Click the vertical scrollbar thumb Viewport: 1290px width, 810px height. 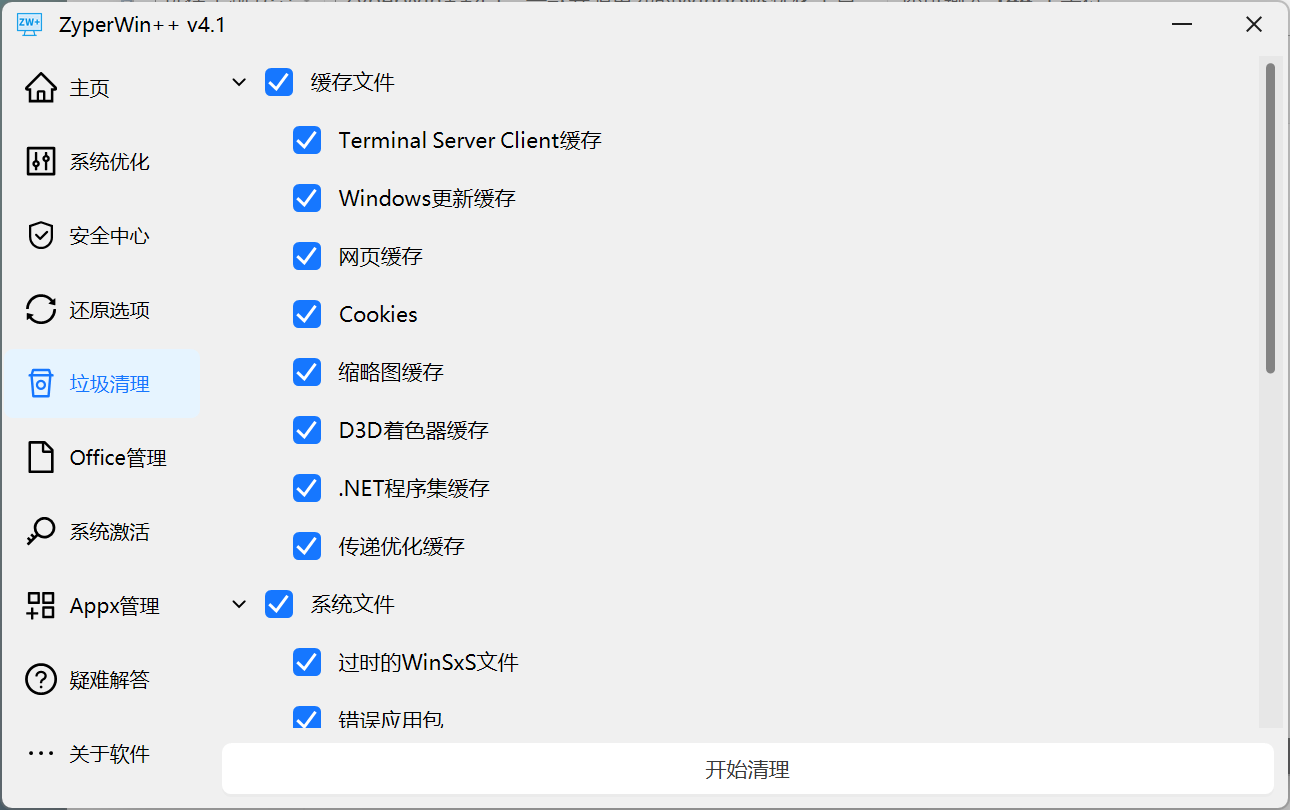click(x=1270, y=218)
